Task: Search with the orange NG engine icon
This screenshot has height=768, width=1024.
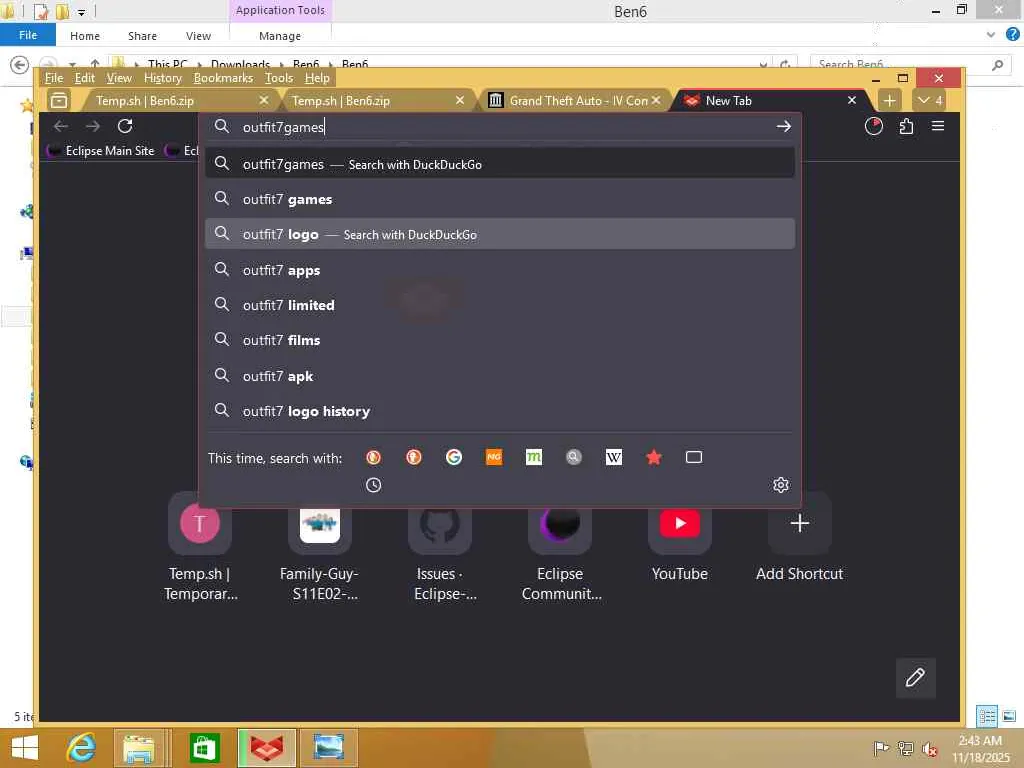Action: click(x=494, y=457)
